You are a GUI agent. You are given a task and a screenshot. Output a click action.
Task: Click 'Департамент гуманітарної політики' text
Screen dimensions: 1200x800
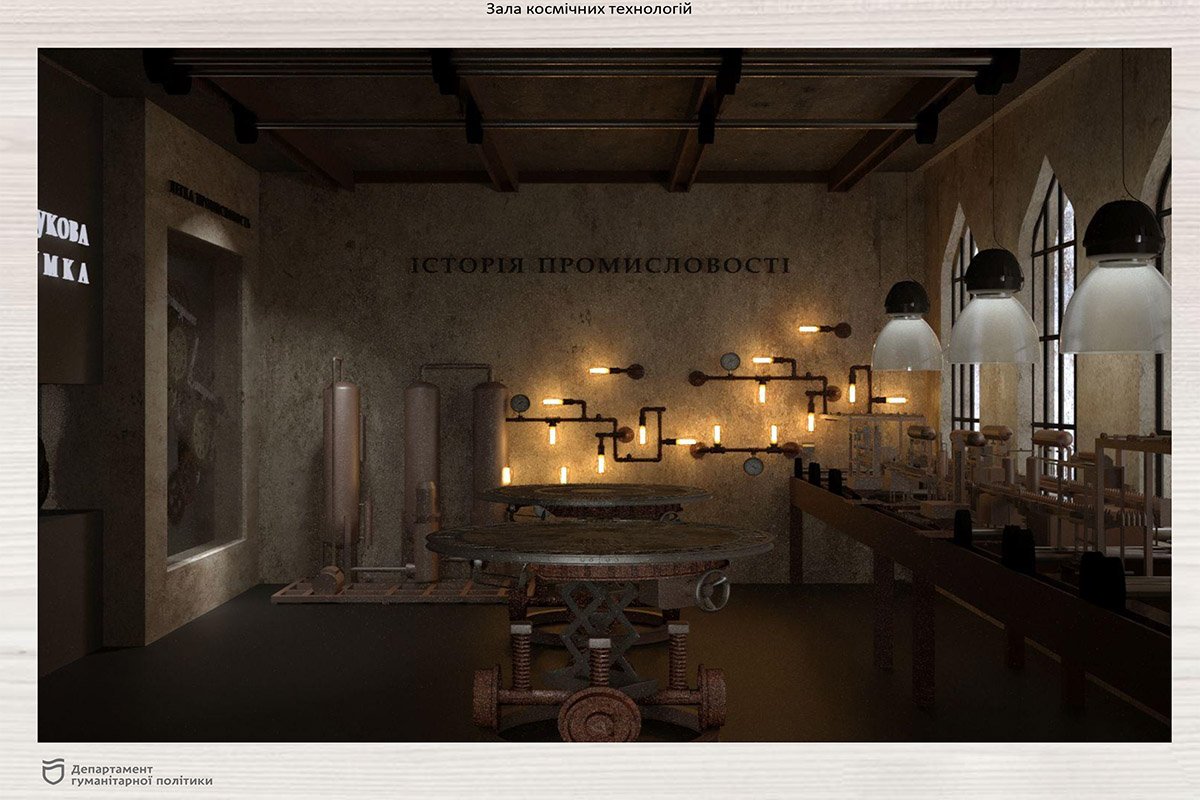tap(141, 774)
